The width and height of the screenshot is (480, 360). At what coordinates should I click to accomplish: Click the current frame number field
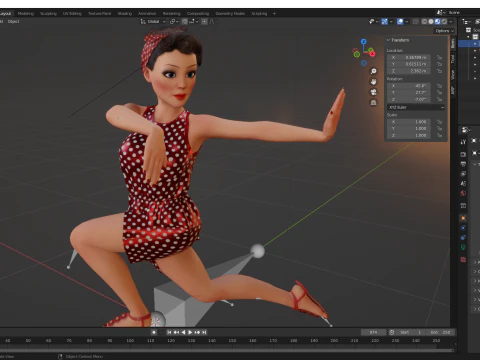(x=373, y=332)
